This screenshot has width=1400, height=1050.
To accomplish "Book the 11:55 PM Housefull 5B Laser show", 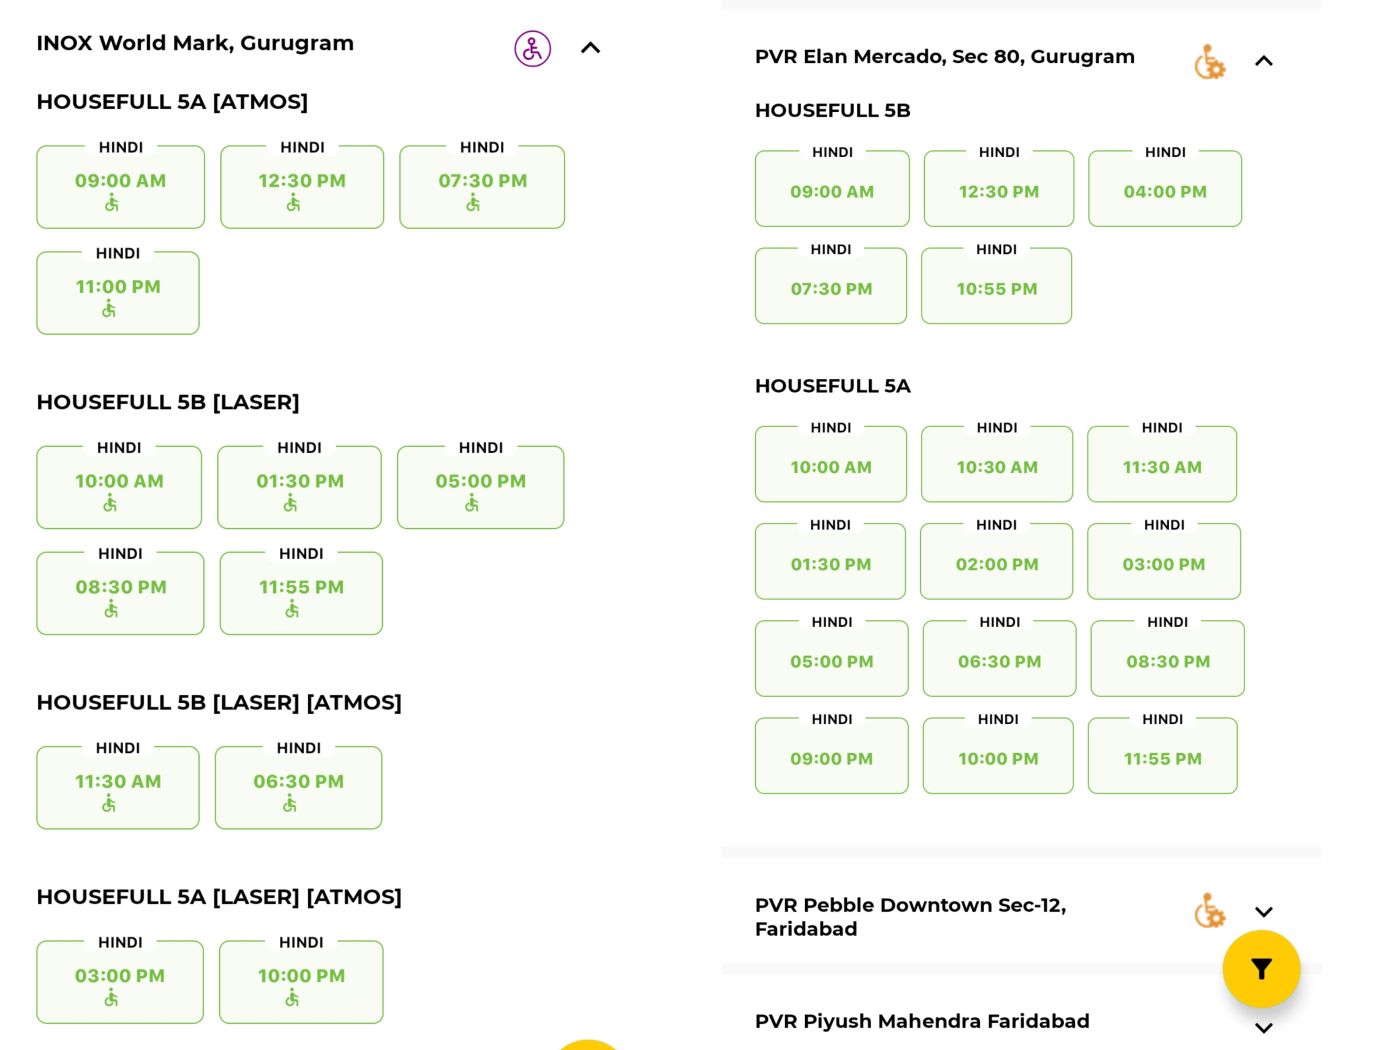I will tap(301, 593).
